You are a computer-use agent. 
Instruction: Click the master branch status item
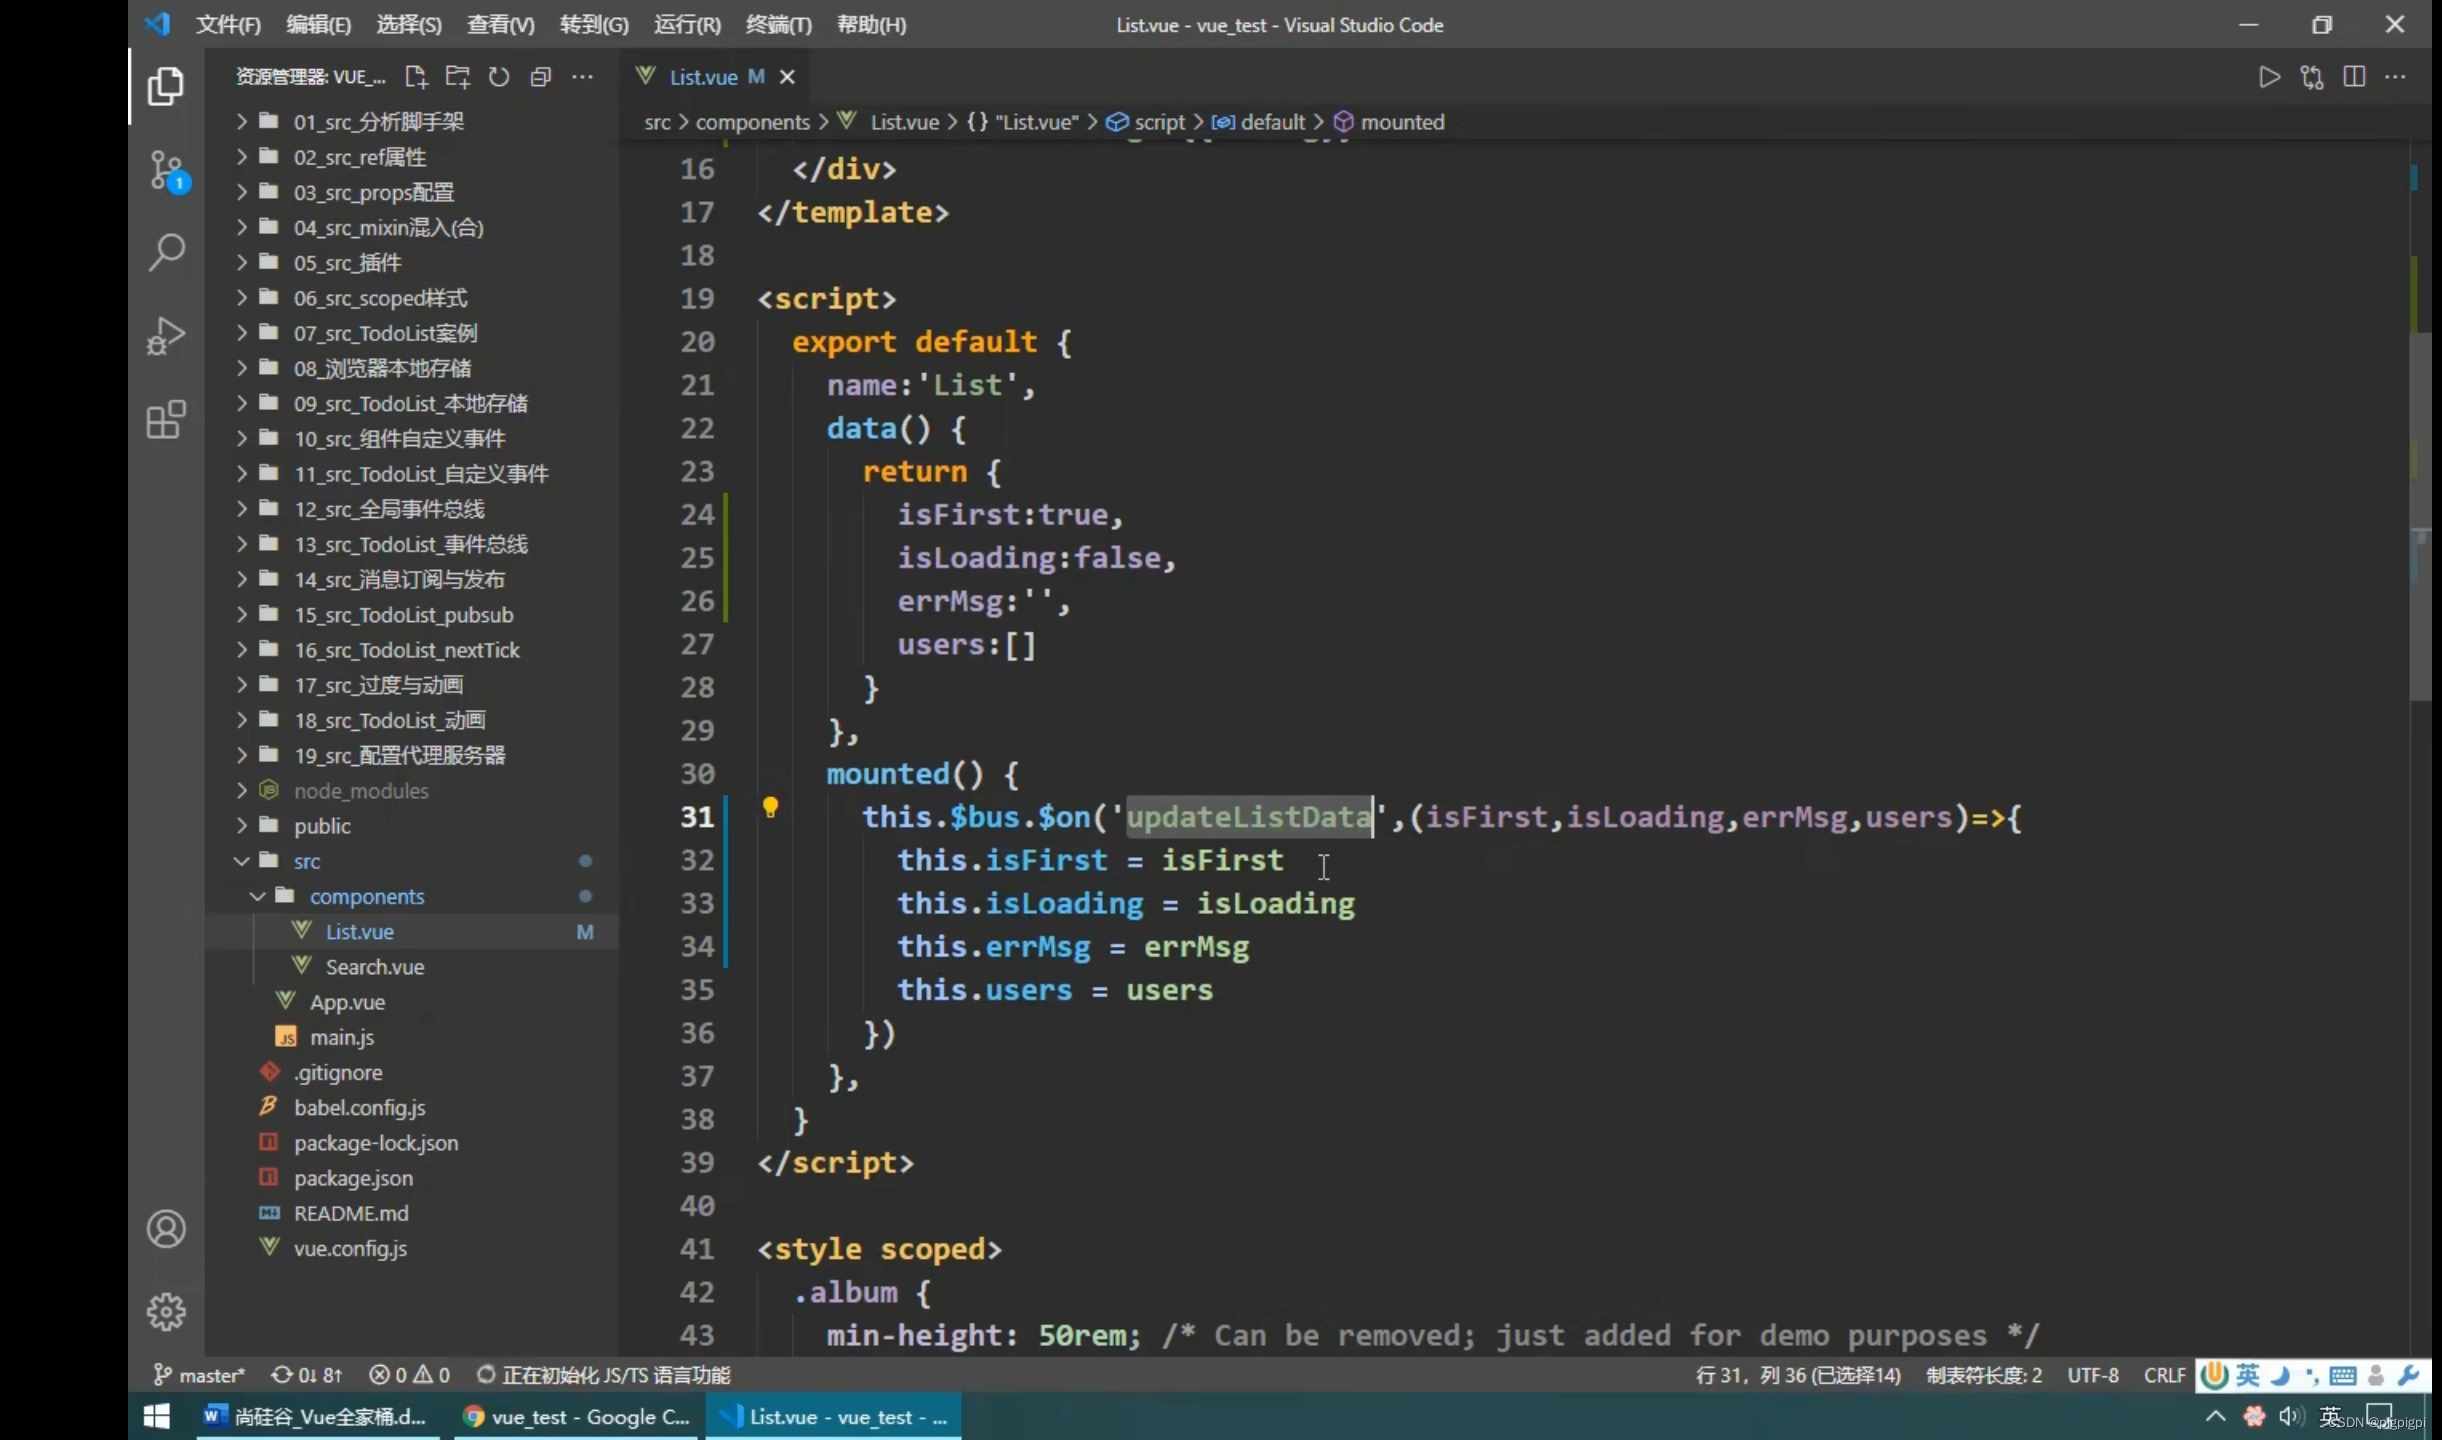(199, 1375)
